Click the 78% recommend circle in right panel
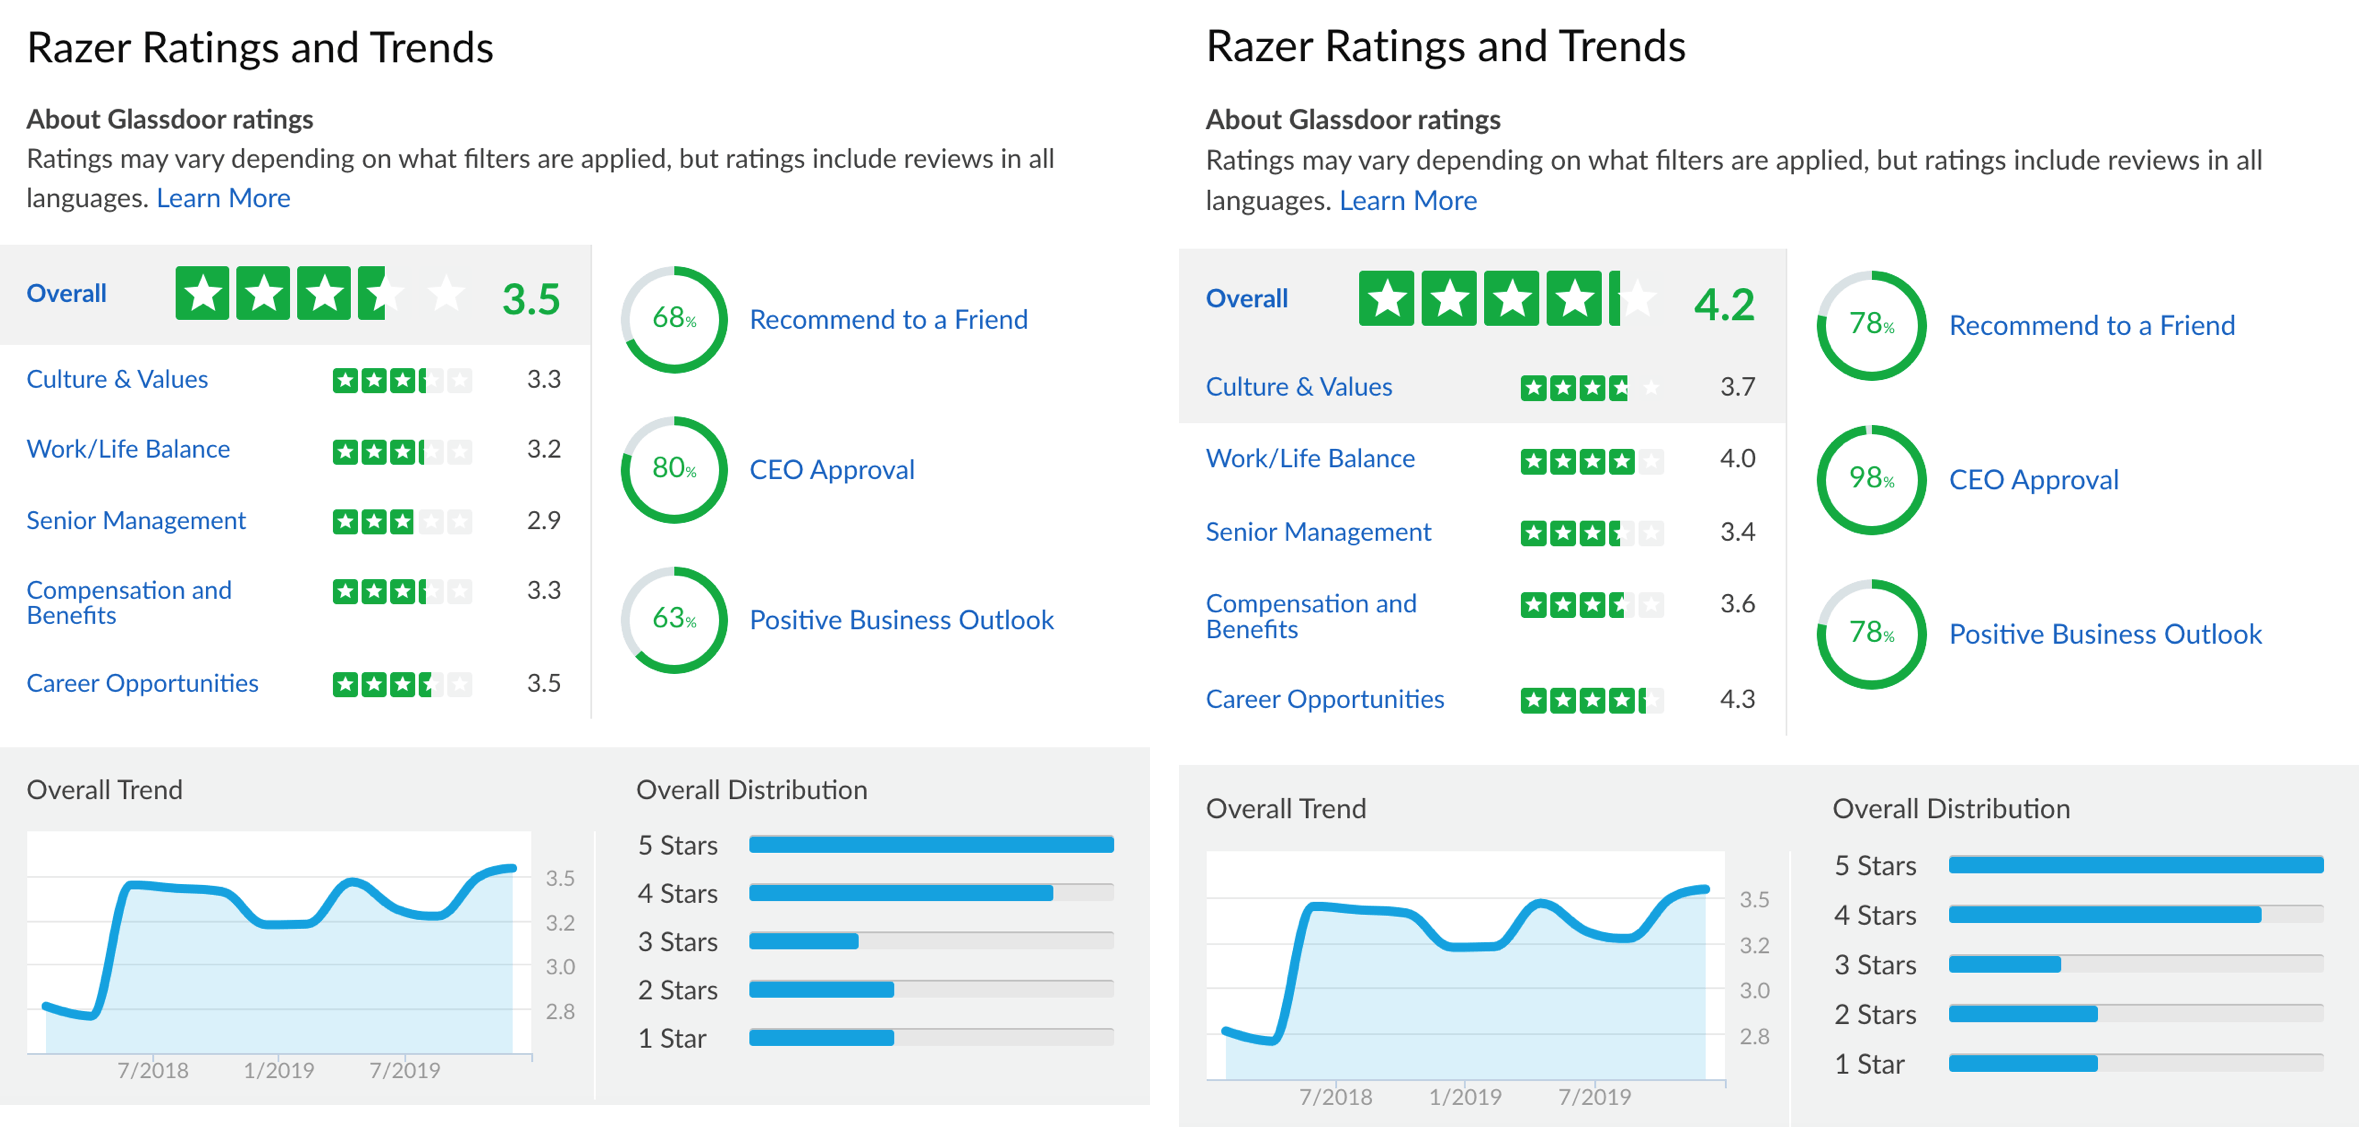Screen dimensions: 2361x1137 1871,325
